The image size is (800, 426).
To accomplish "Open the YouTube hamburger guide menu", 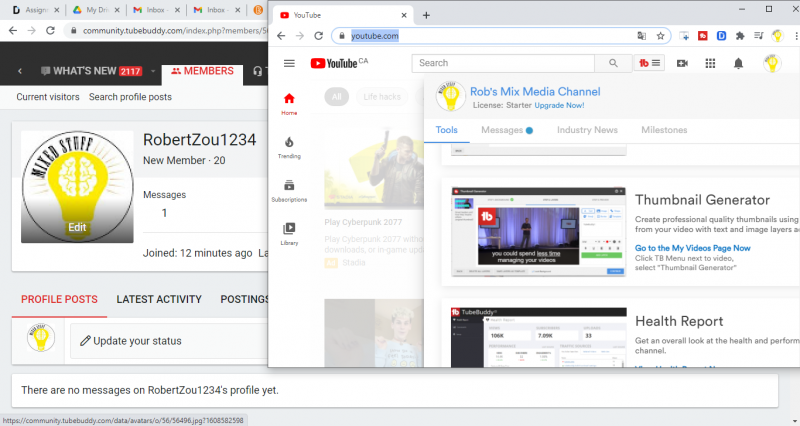I will (x=289, y=63).
